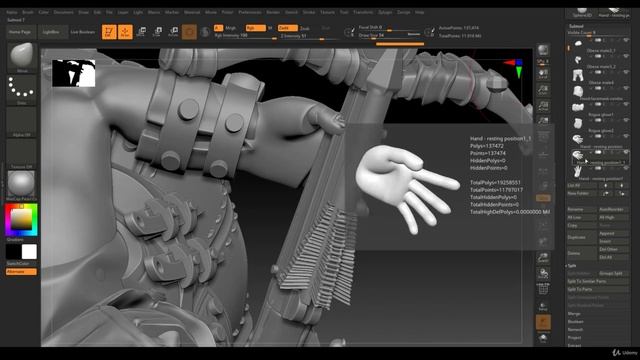
Task: Open the Brush menu
Action: point(28,12)
